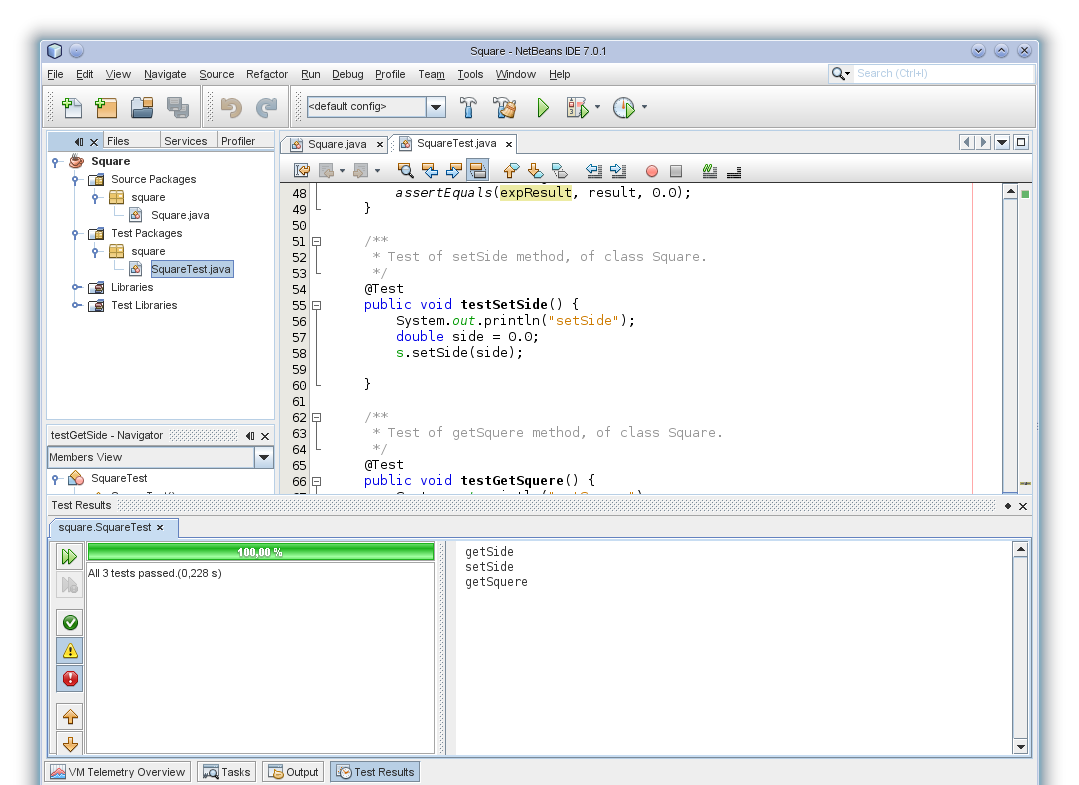Click Find Previous Occurrence editor icon
The height and width of the screenshot is (785, 1079).
point(429,171)
